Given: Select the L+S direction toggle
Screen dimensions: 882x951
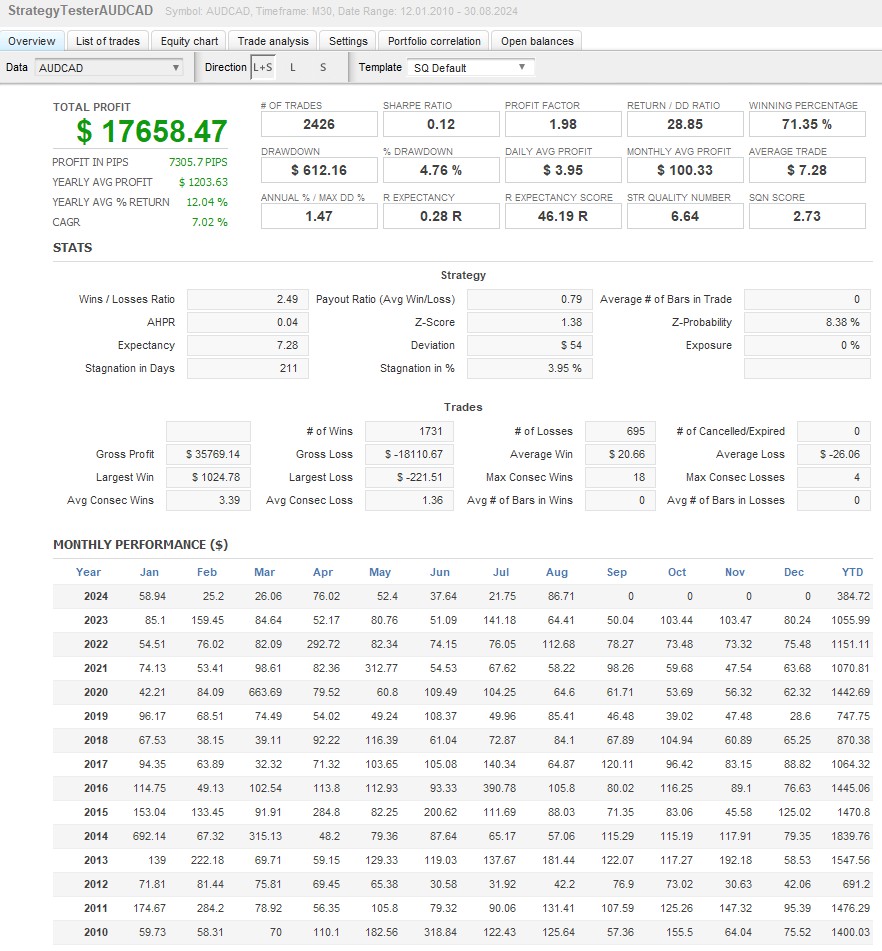Looking at the screenshot, I should point(263,67).
